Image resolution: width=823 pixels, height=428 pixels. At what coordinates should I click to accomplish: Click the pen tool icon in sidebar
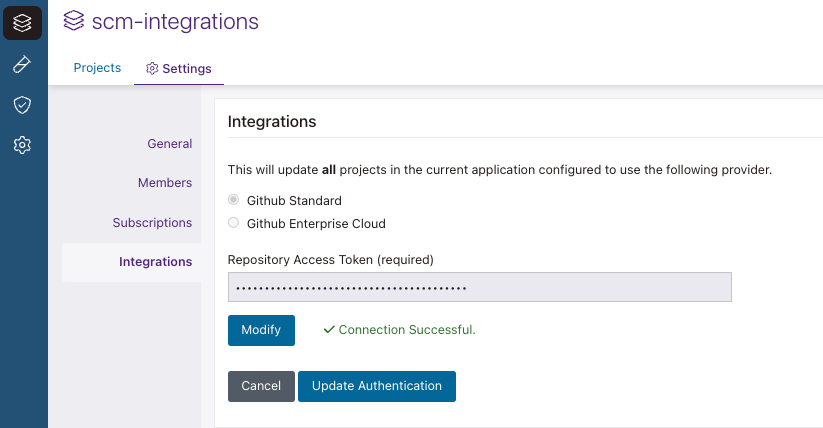[22, 65]
